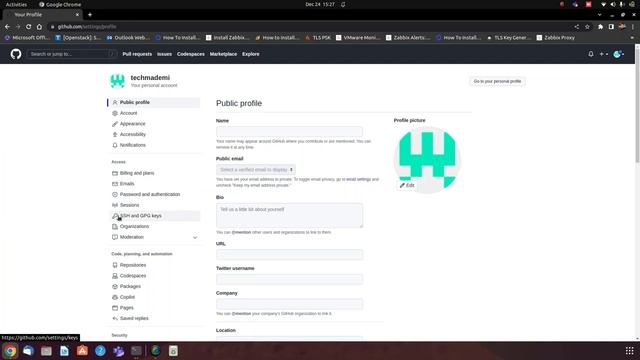Click Go to your personal profile

(x=497, y=81)
